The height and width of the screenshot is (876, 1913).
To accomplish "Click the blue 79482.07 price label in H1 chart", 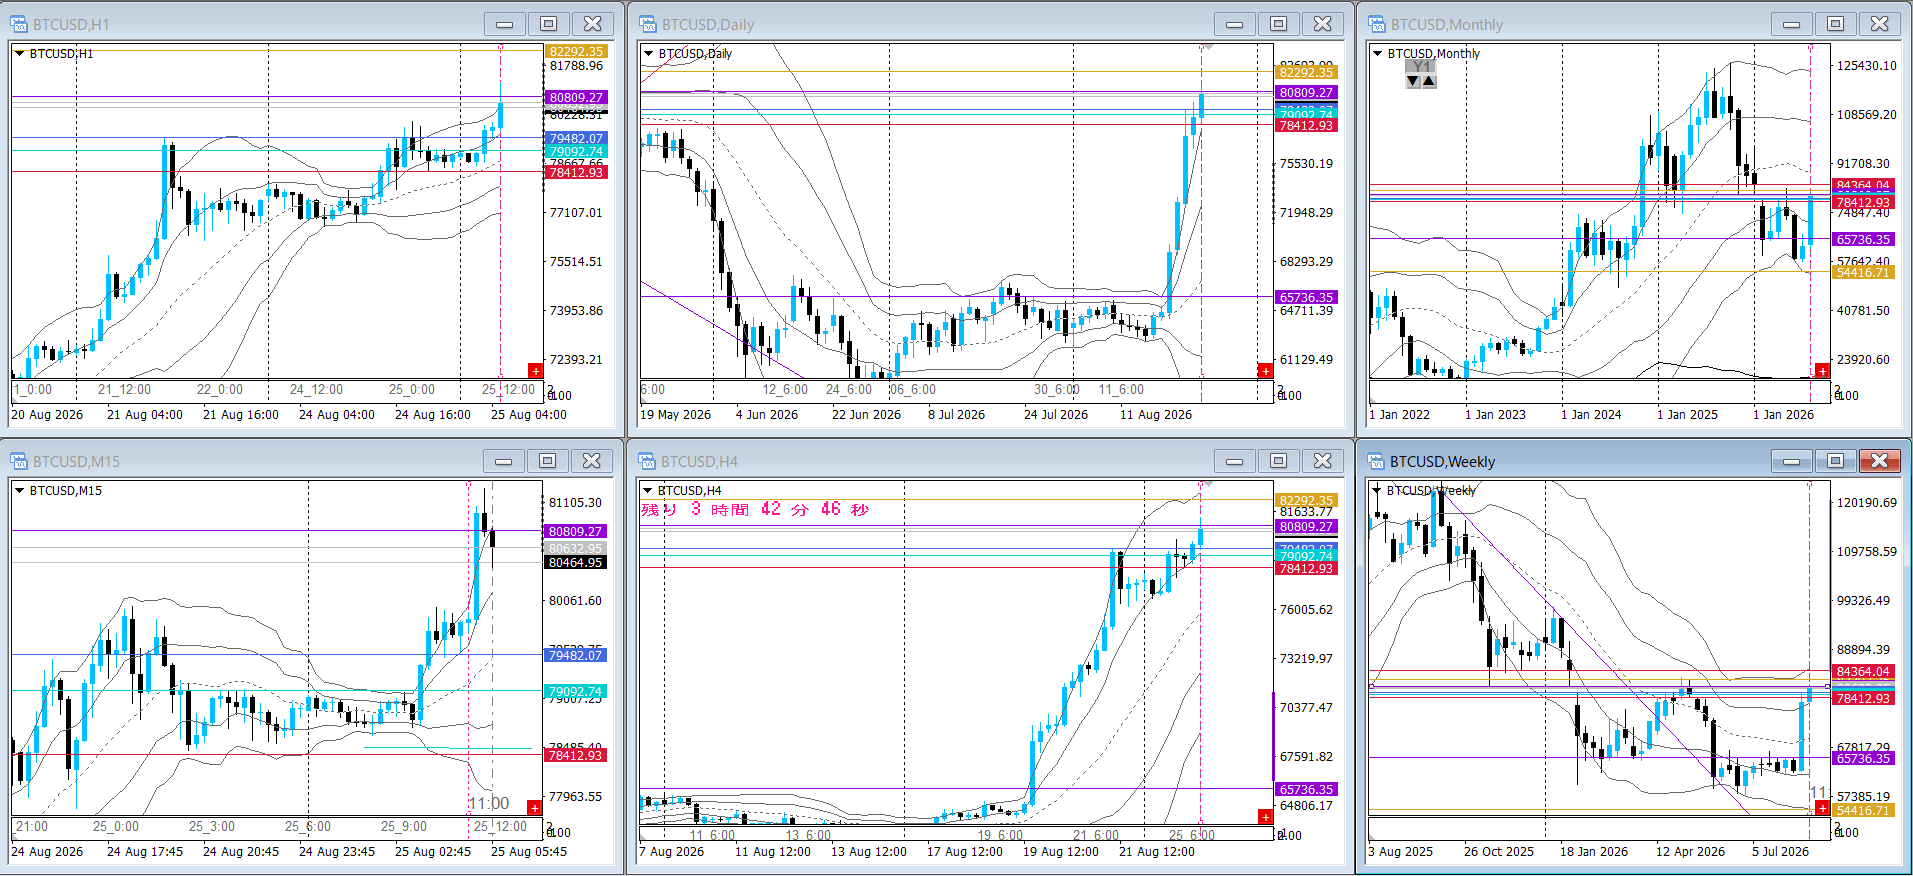I will [x=576, y=139].
